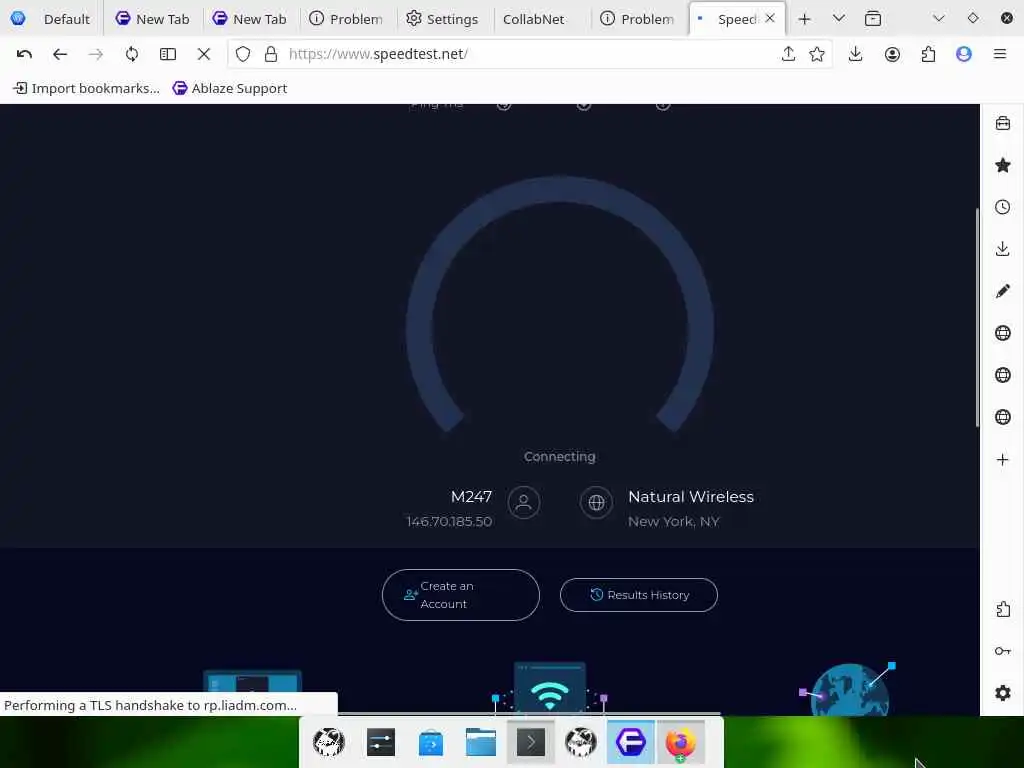Open the terminal icon in dock
Screen dimensions: 1024x768
[531, 743]
